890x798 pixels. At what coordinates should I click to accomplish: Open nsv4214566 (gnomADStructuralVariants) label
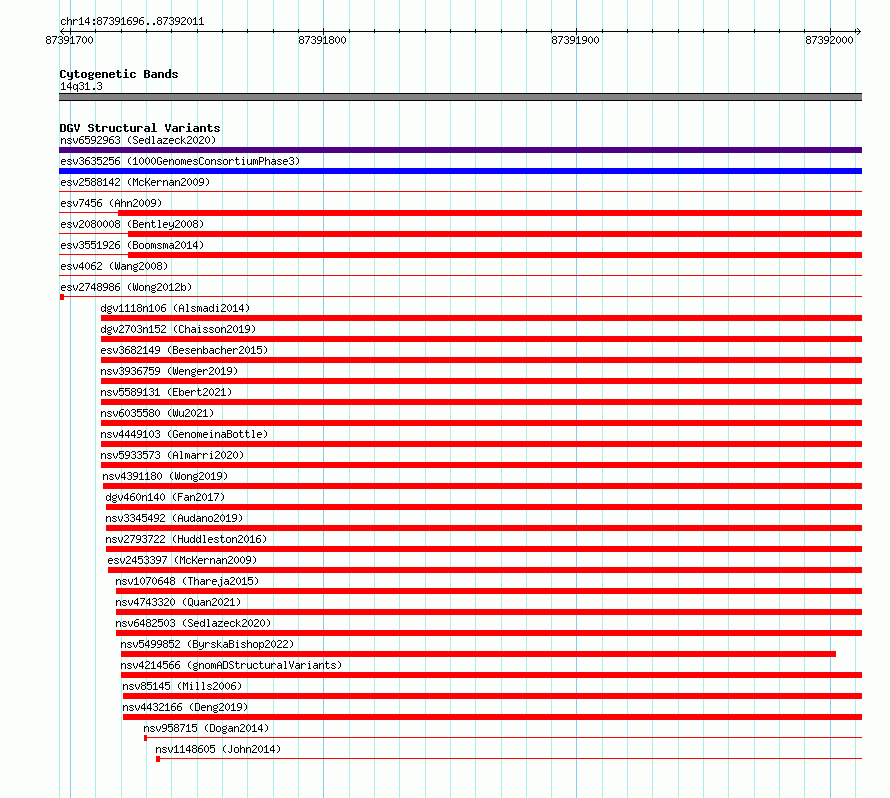pos(232,665)
